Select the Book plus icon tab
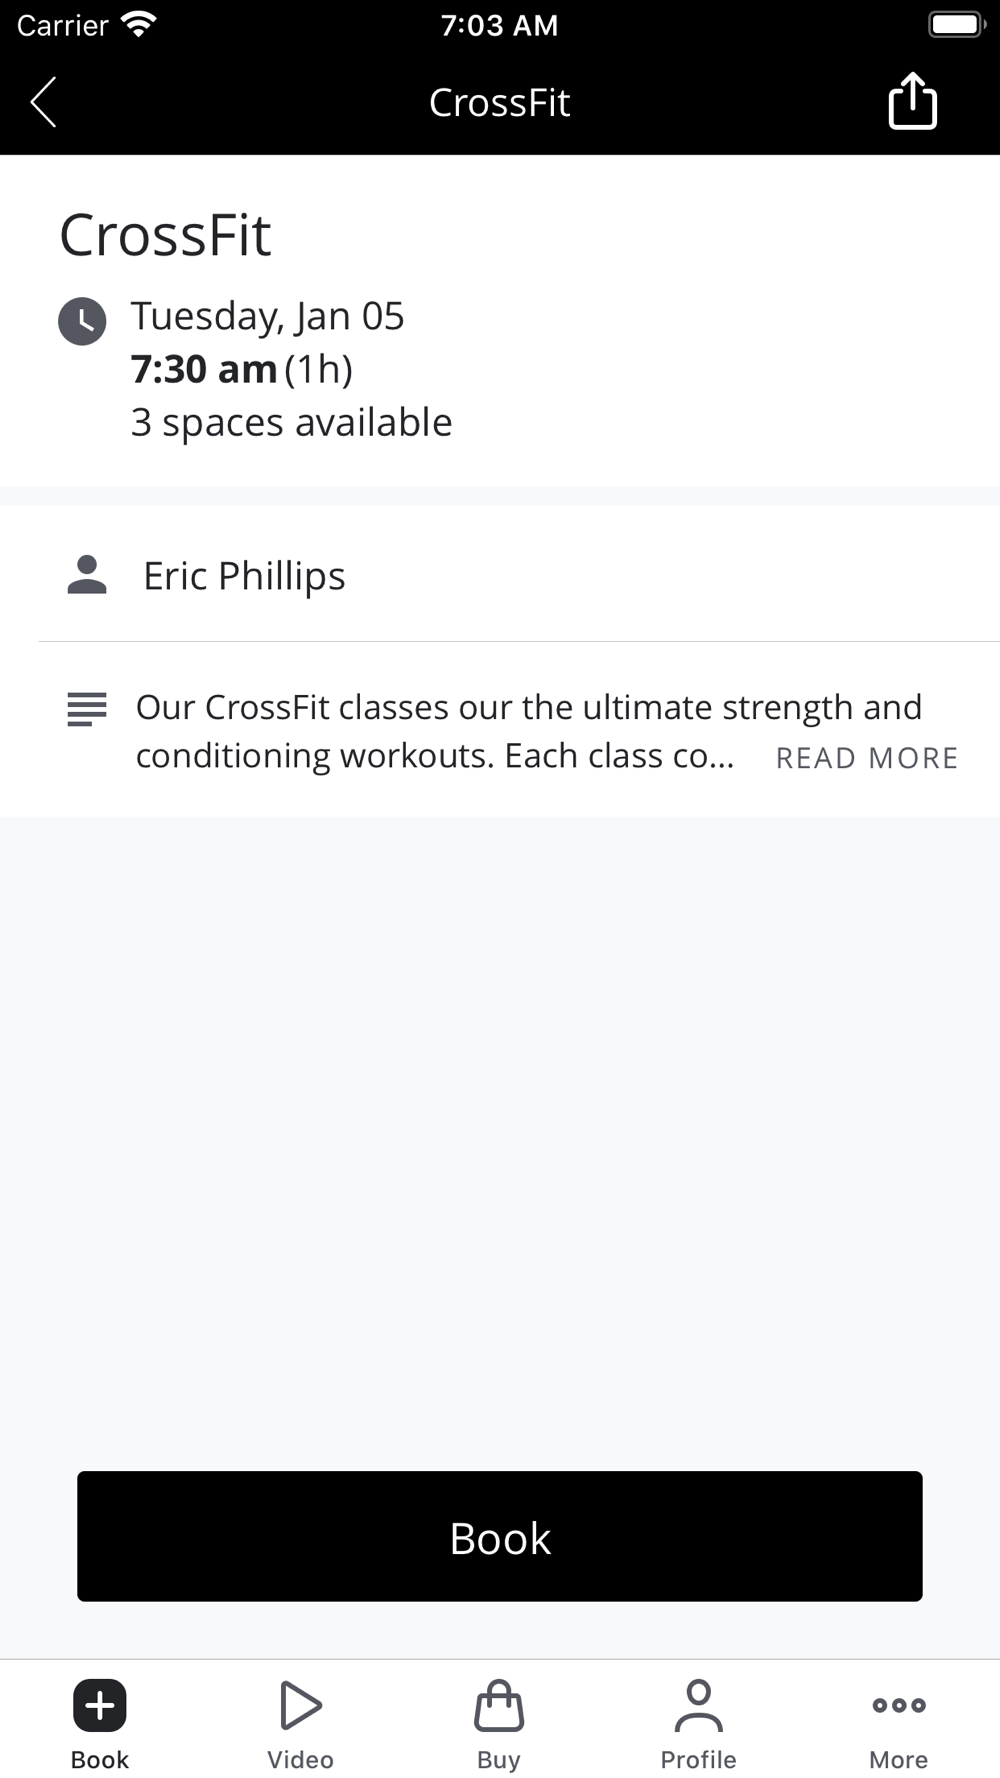The height and width of the screenshot is (1778, 1000). point(100,1724)
